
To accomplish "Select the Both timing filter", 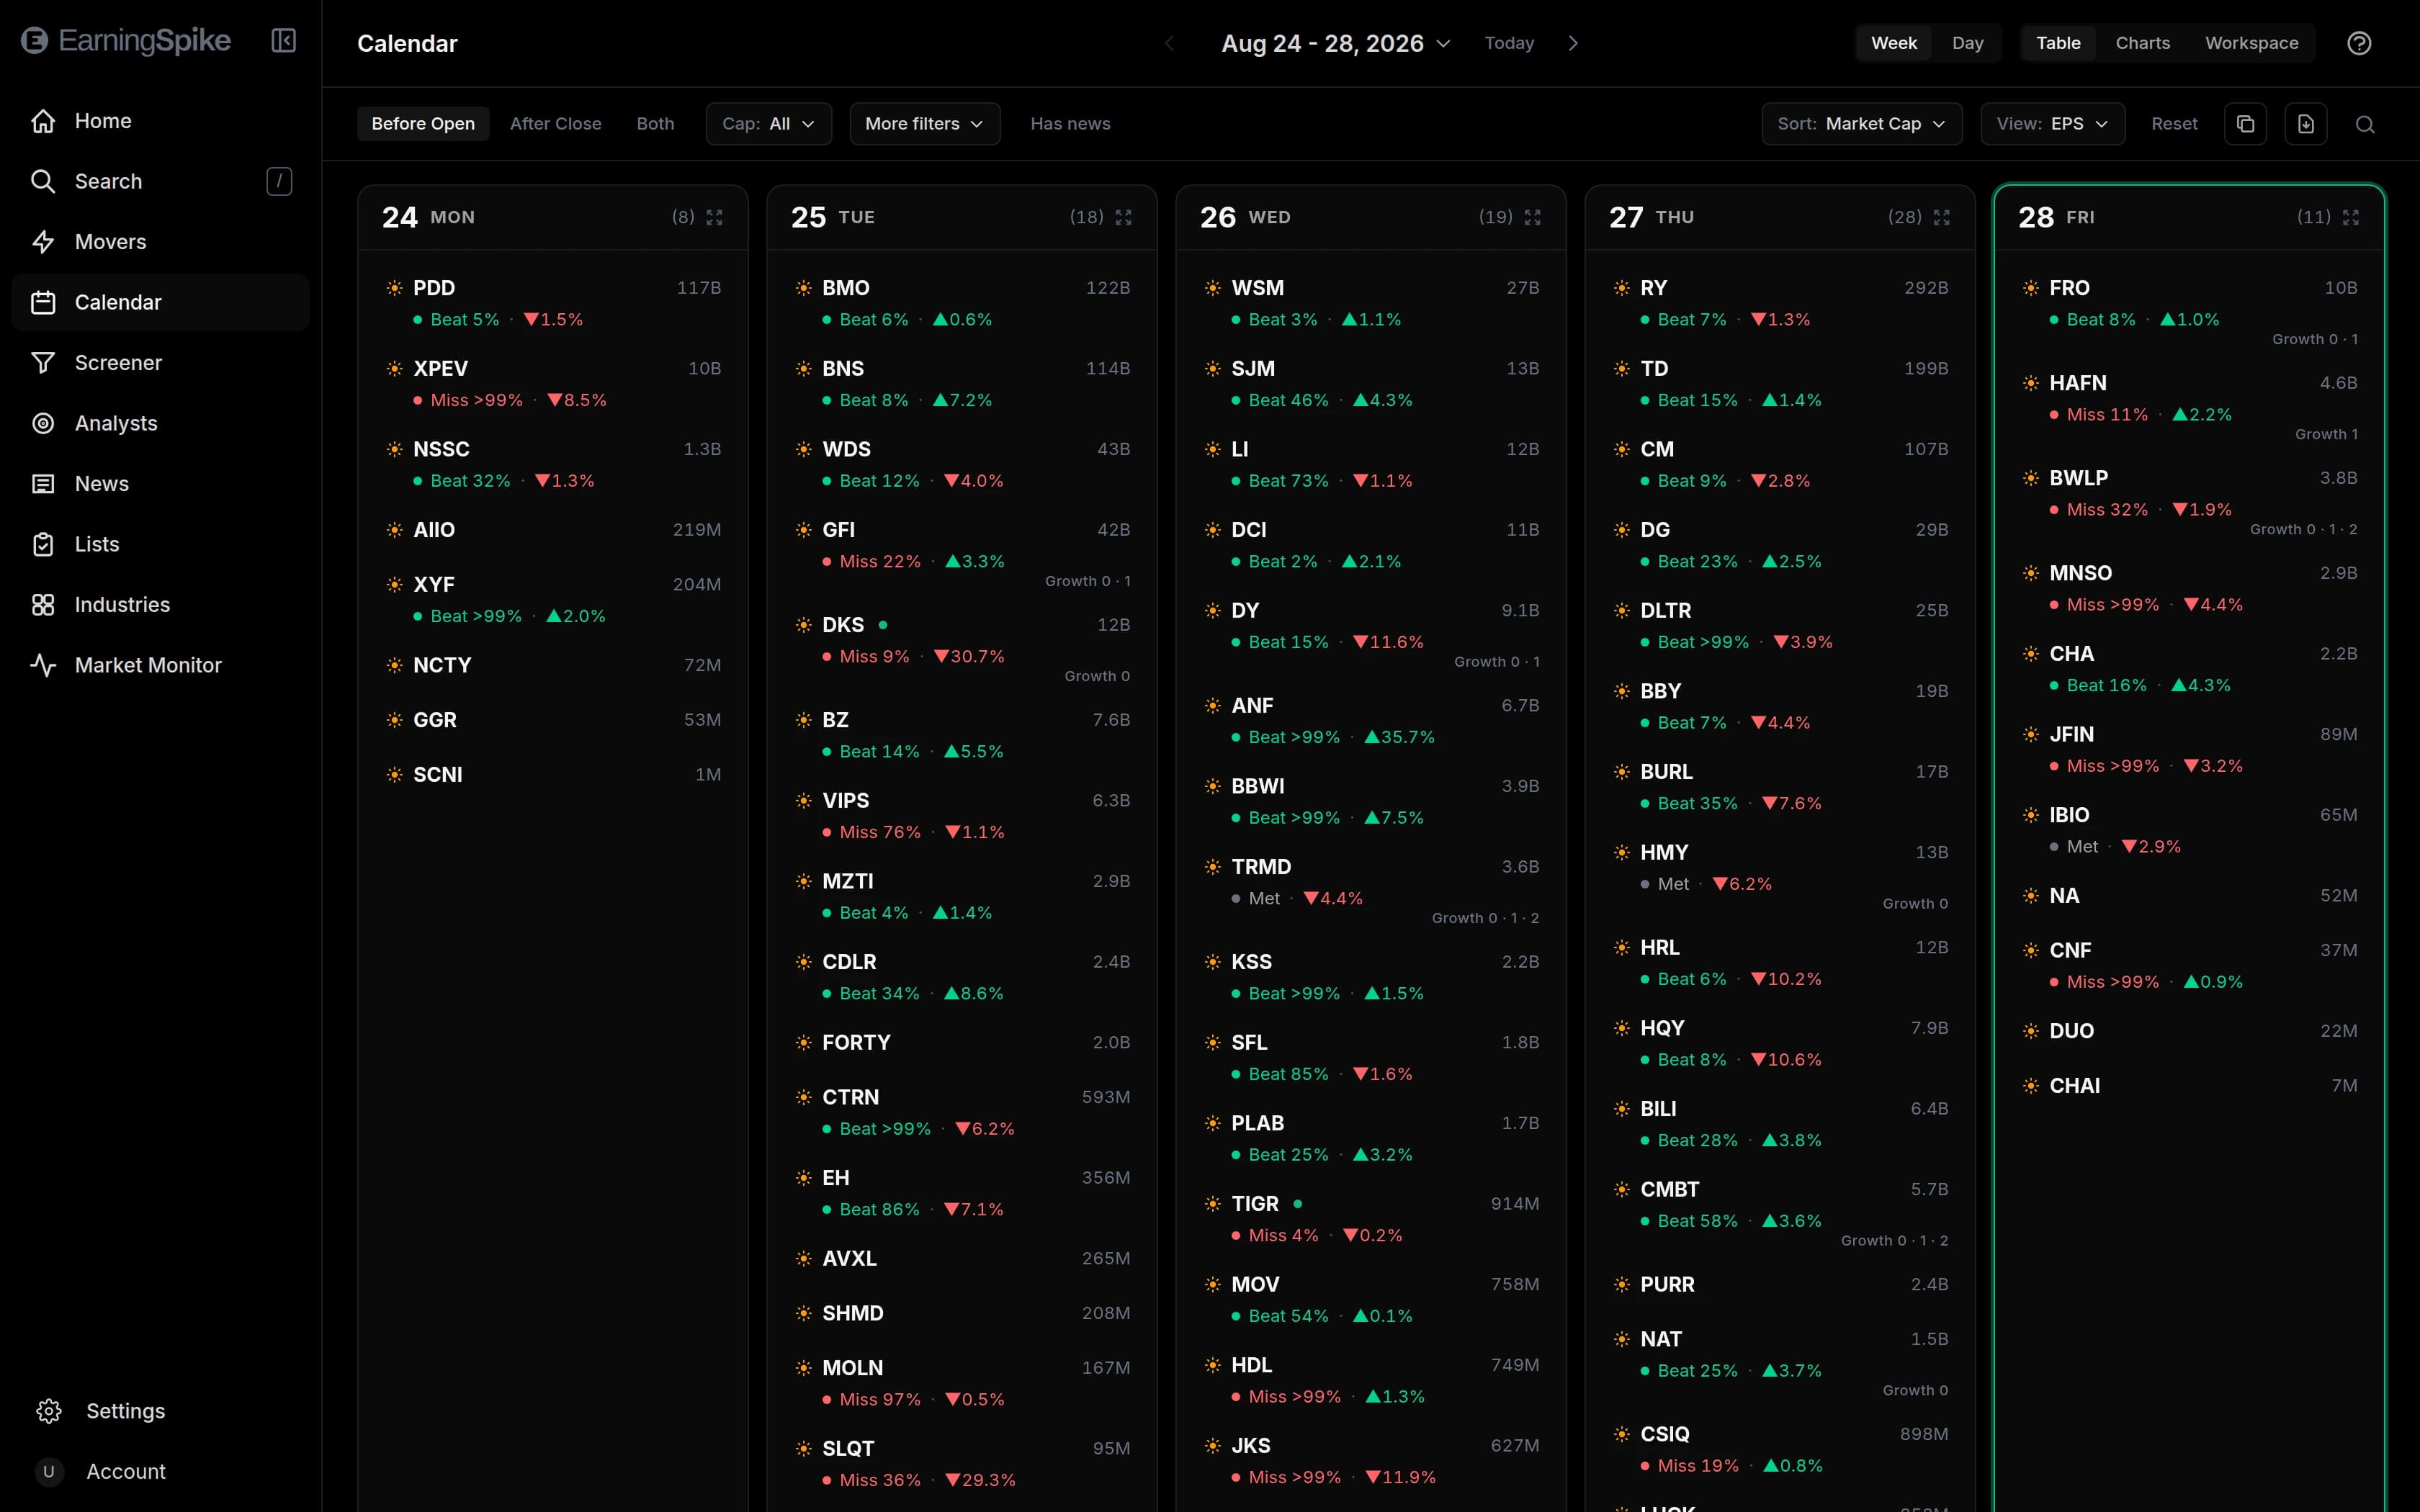I will pyautogui.click(x=655, y=124).
